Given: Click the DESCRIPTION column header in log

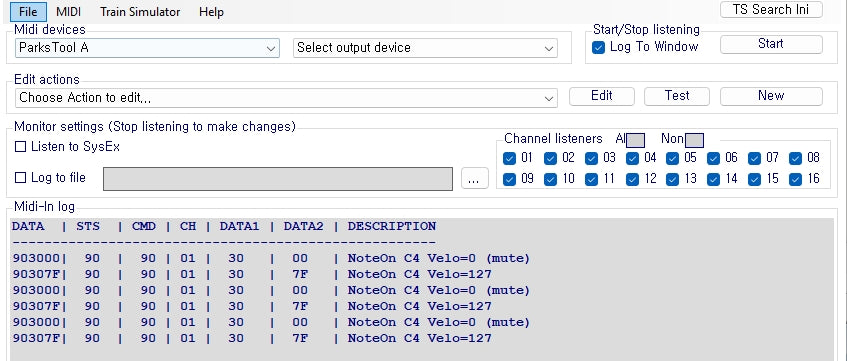Looking at the screenshot, I should coord(392,226).
